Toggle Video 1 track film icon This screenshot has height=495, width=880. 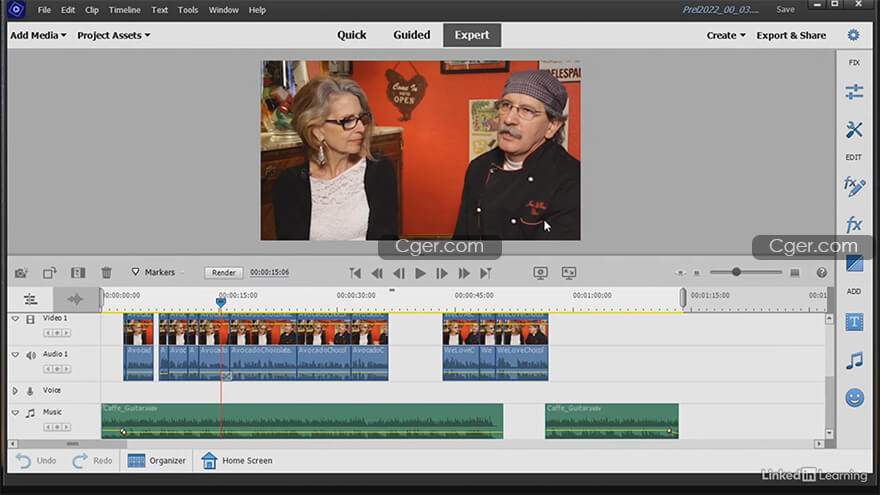click(x=30, y=319)
